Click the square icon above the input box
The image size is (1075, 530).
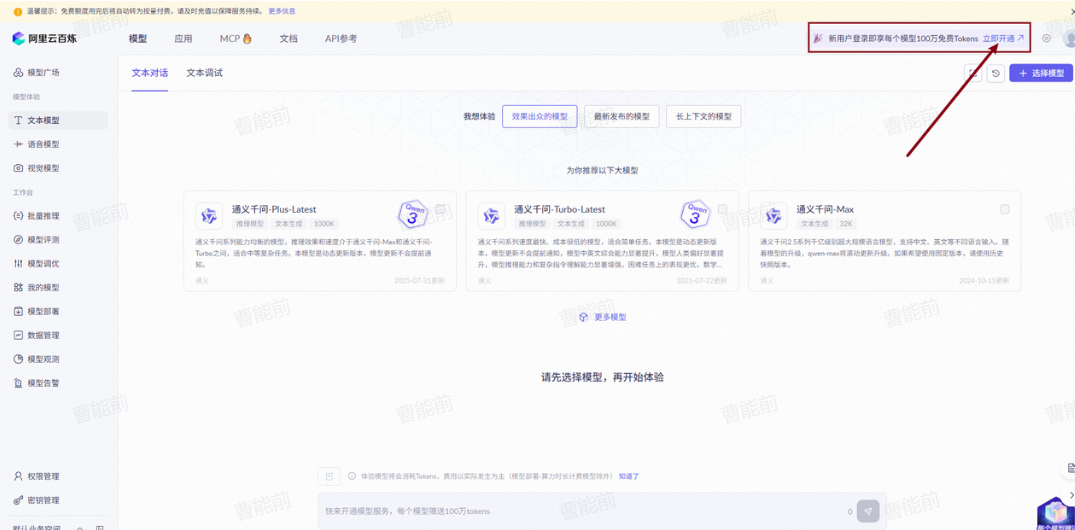329,476
